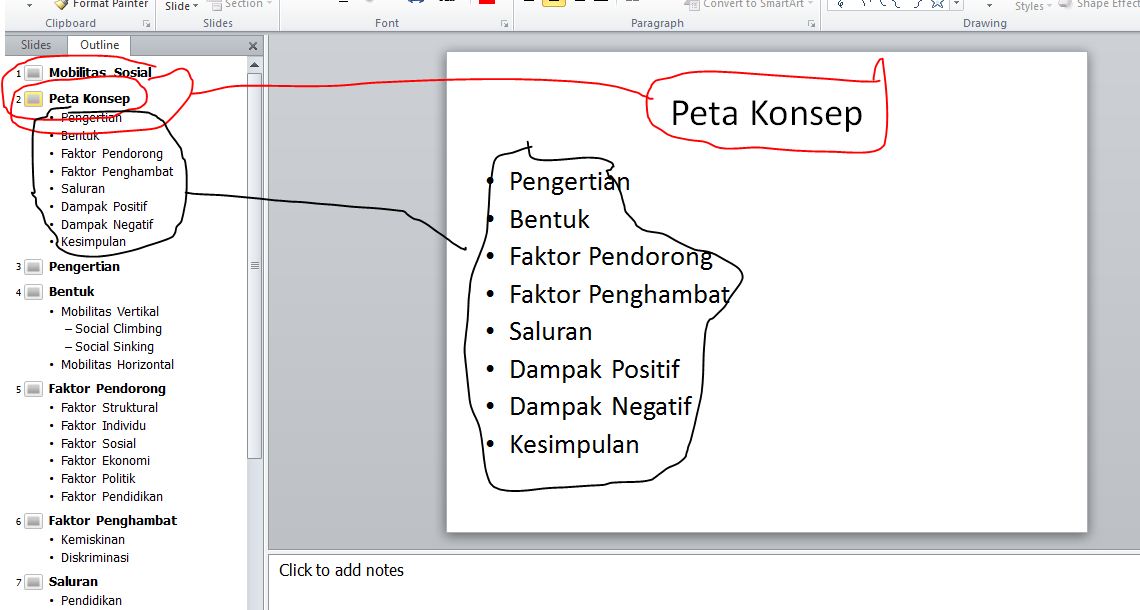Close the outline pane

pyautogui.click(x=253, y=45)
